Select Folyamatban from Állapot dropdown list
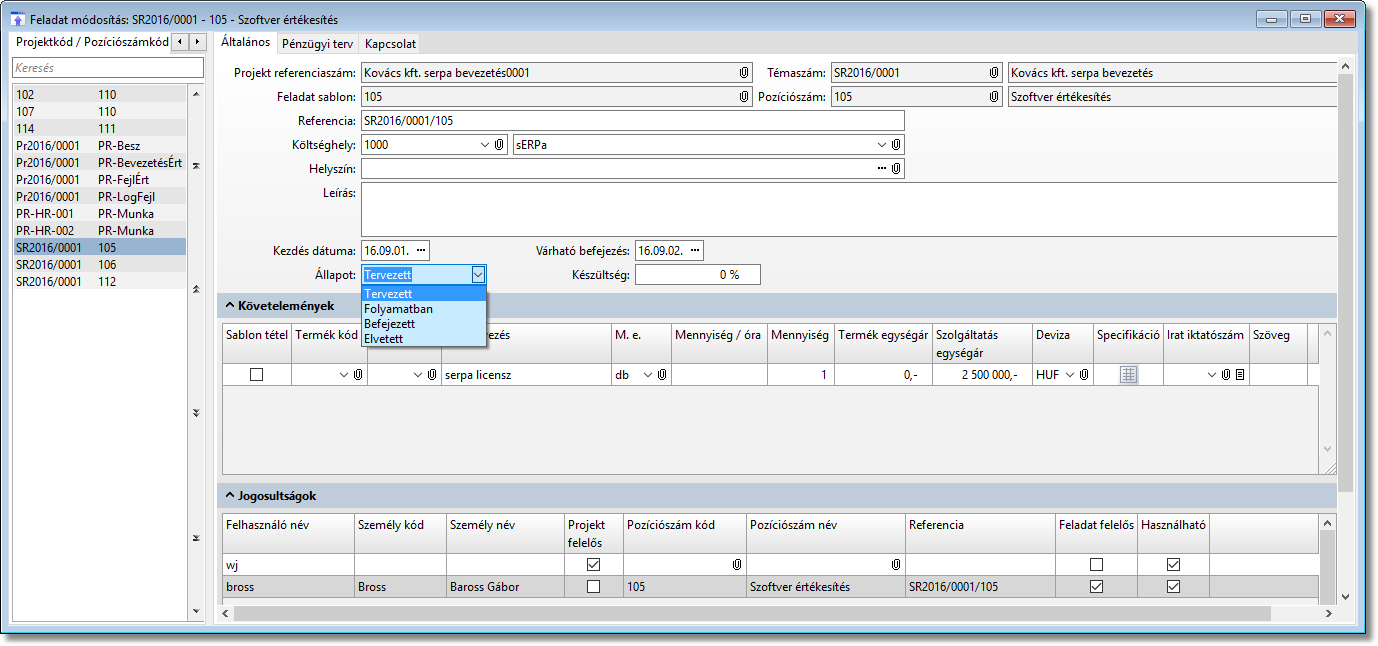This screenshot has height=646, width=1378. pyautogui.click(x=398, y=309)
